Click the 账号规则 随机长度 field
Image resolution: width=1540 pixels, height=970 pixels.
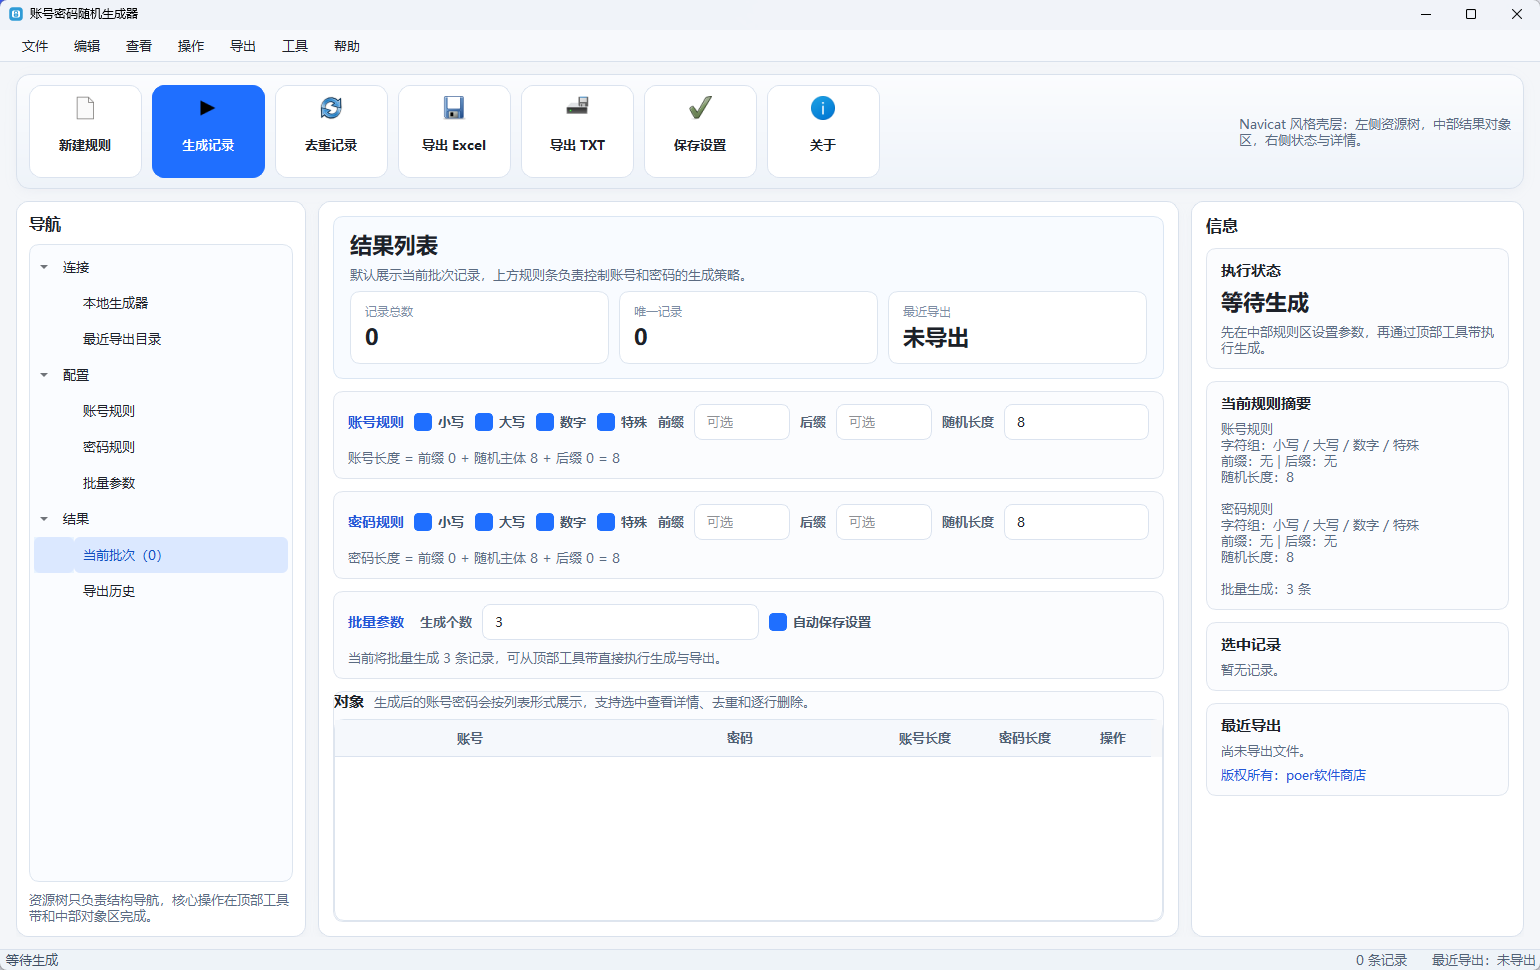coord(1076,422)
